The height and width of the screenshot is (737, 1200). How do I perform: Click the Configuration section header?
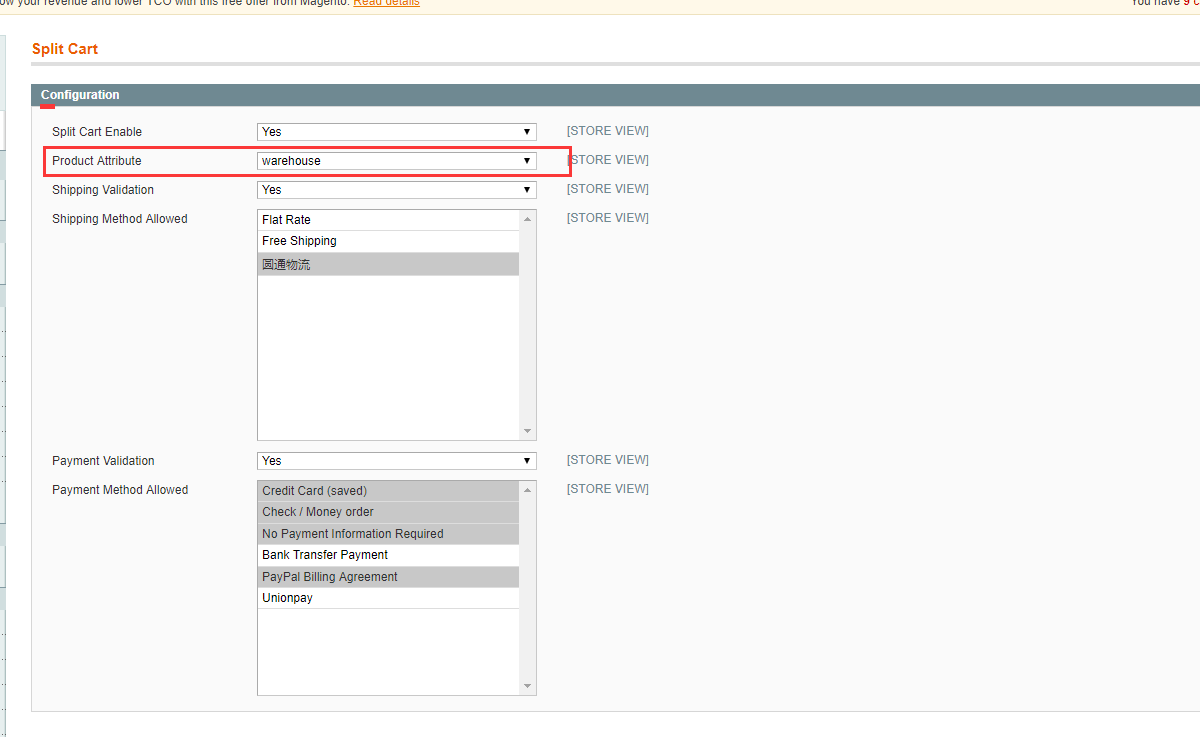(80, 95)
